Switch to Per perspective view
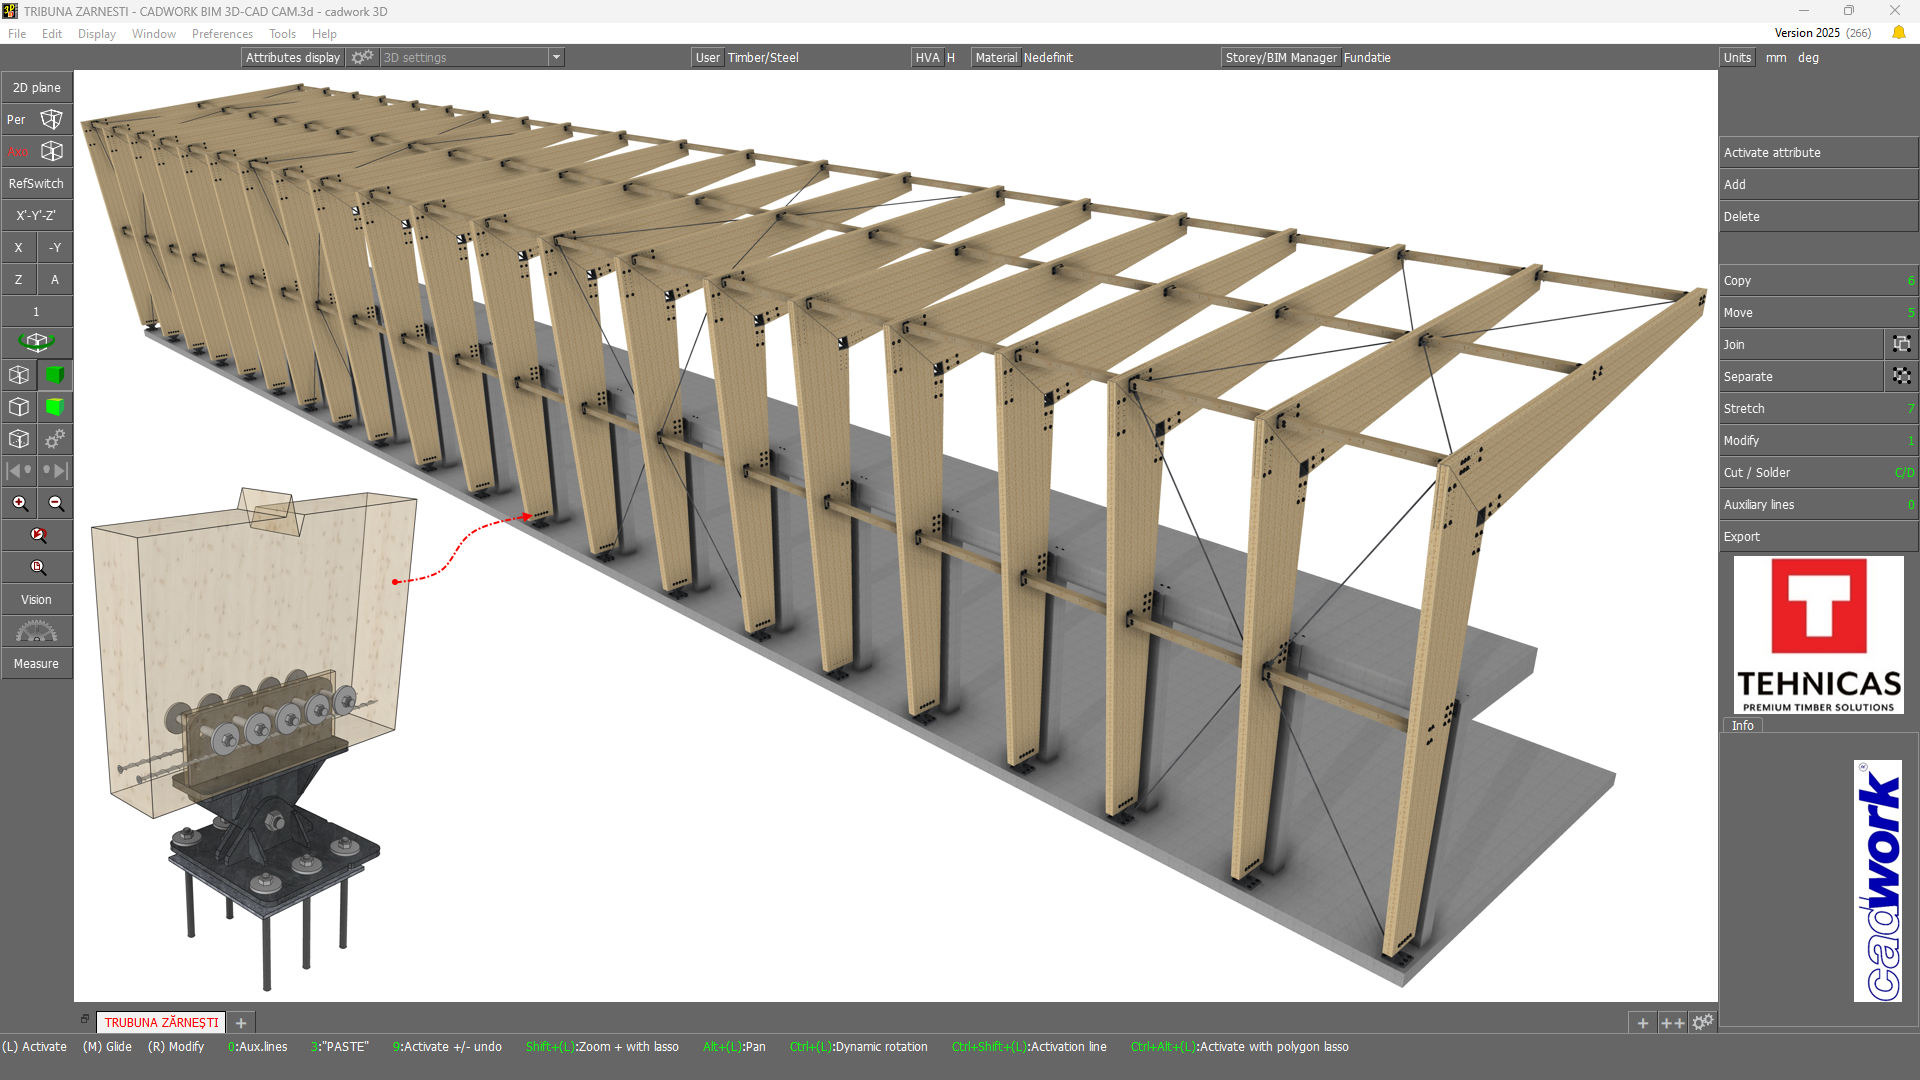Viewport: 1920px width, 1080px height. pyautogui.click(x=36, y=120)
